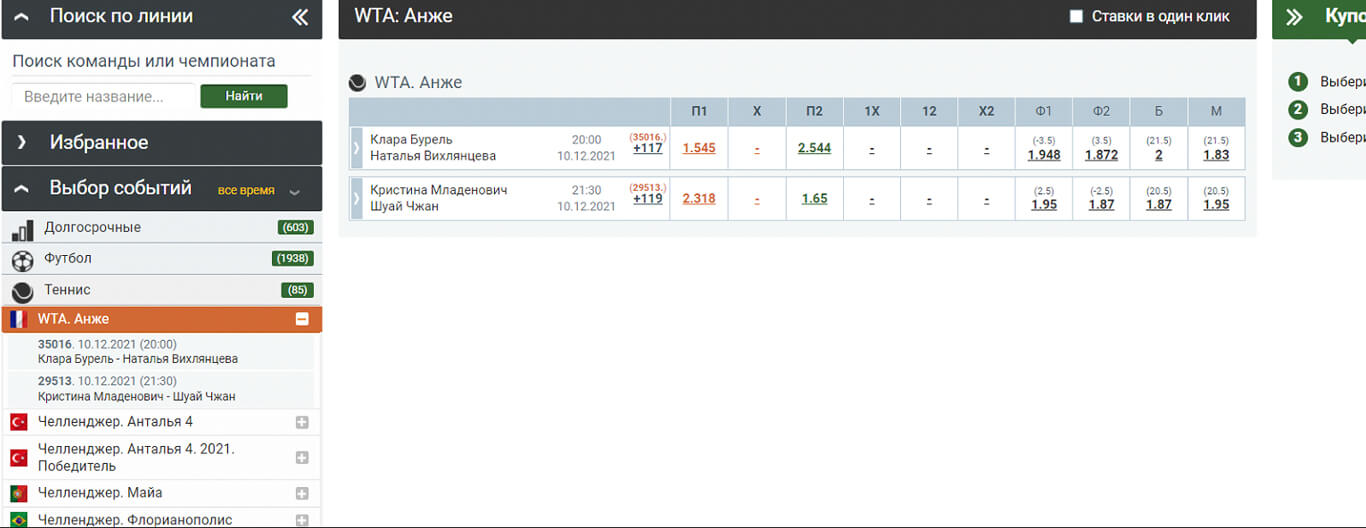Click the П1 column header

(699, 111)
